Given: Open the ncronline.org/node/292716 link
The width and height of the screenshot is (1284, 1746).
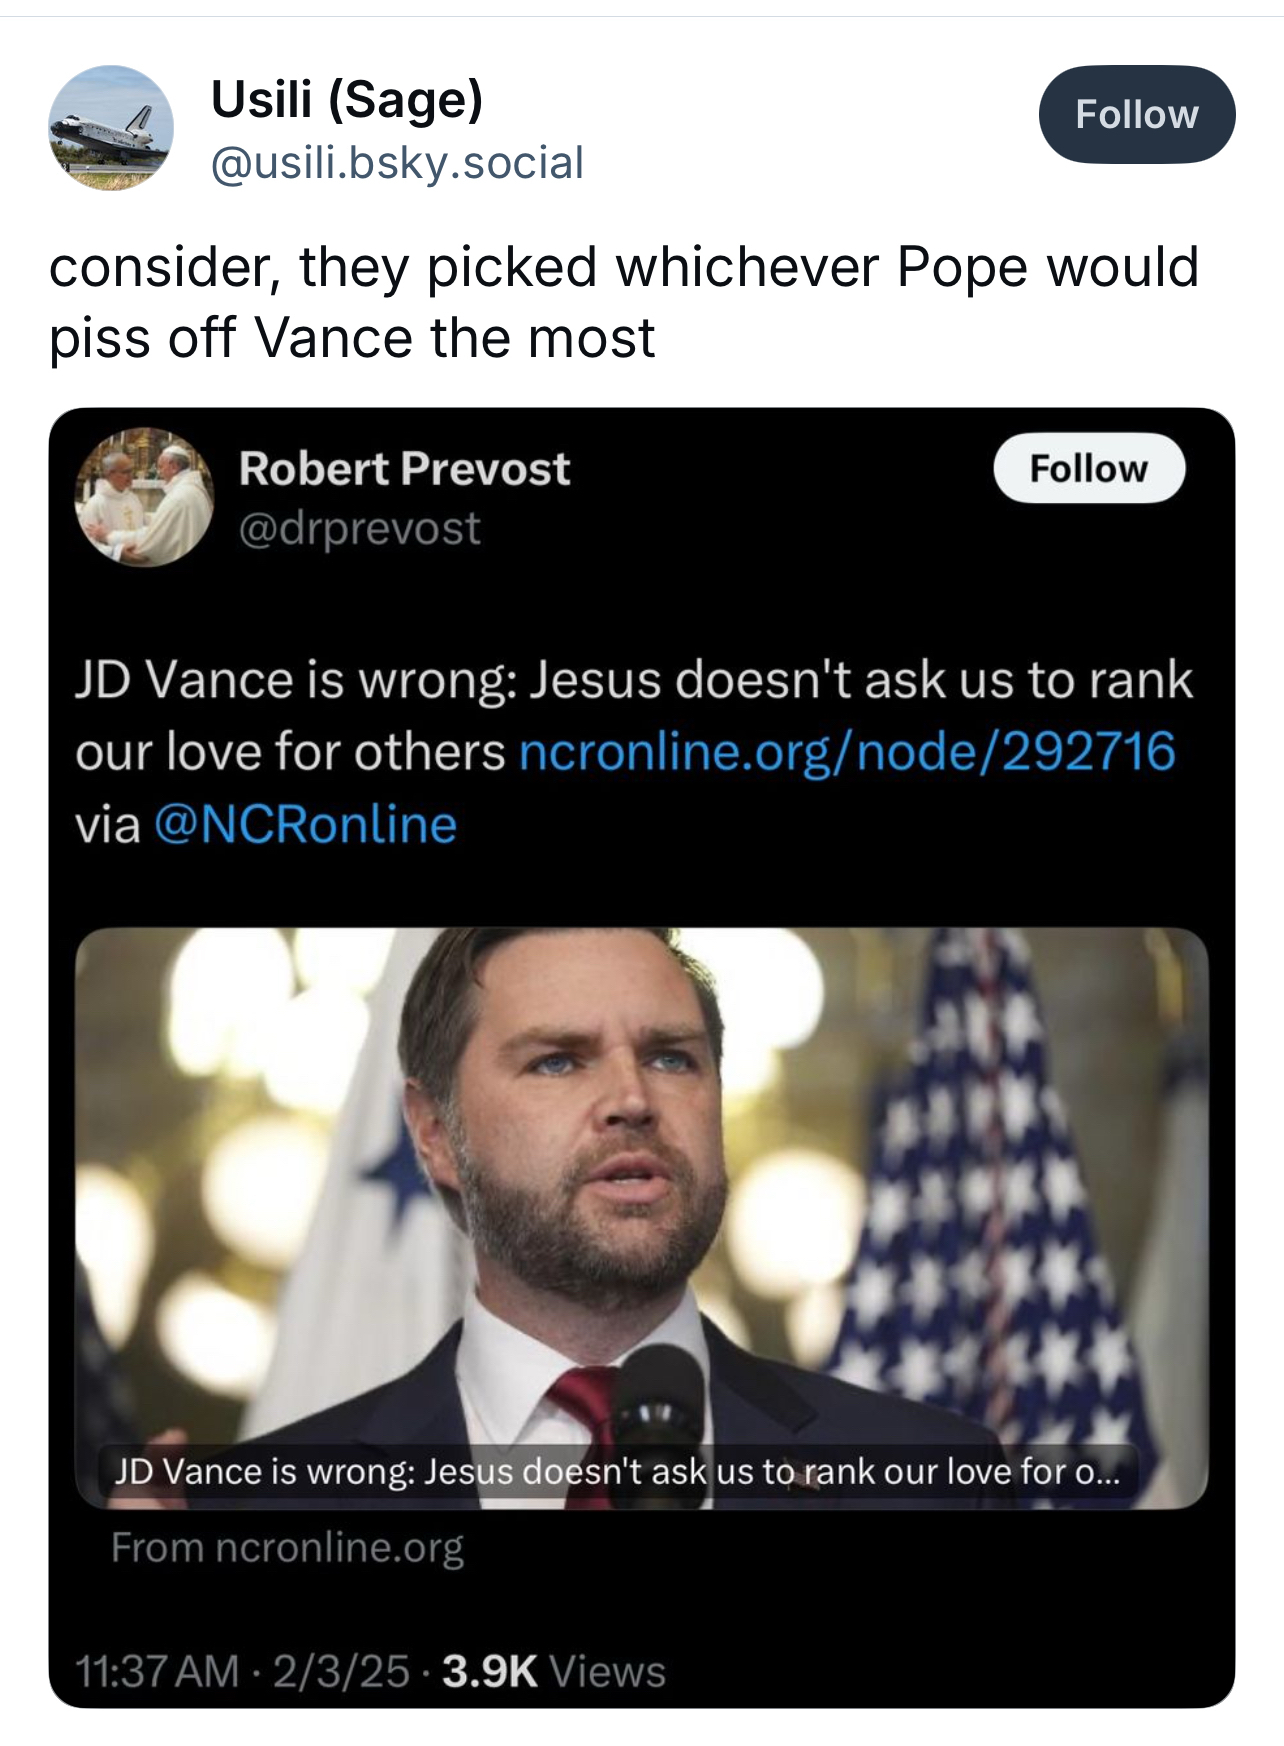Looking at the screenshot, I should click(x=846, y=752).
